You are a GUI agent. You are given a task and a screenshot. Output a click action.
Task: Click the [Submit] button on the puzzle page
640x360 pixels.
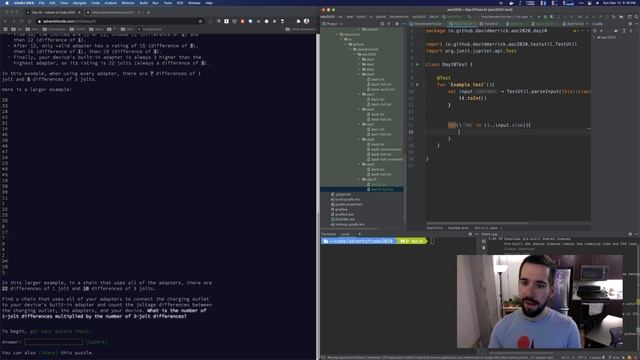(x=97, y=342)
